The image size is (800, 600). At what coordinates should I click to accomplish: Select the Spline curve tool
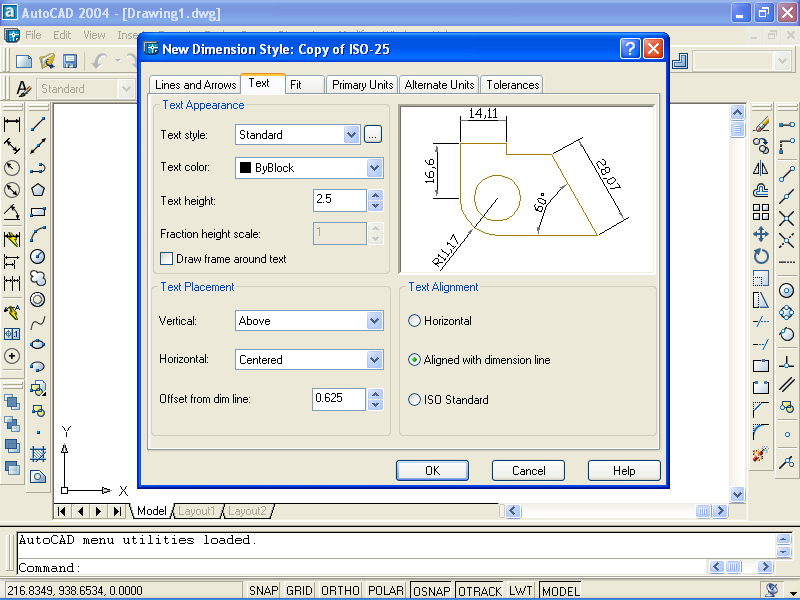[38, 322]
